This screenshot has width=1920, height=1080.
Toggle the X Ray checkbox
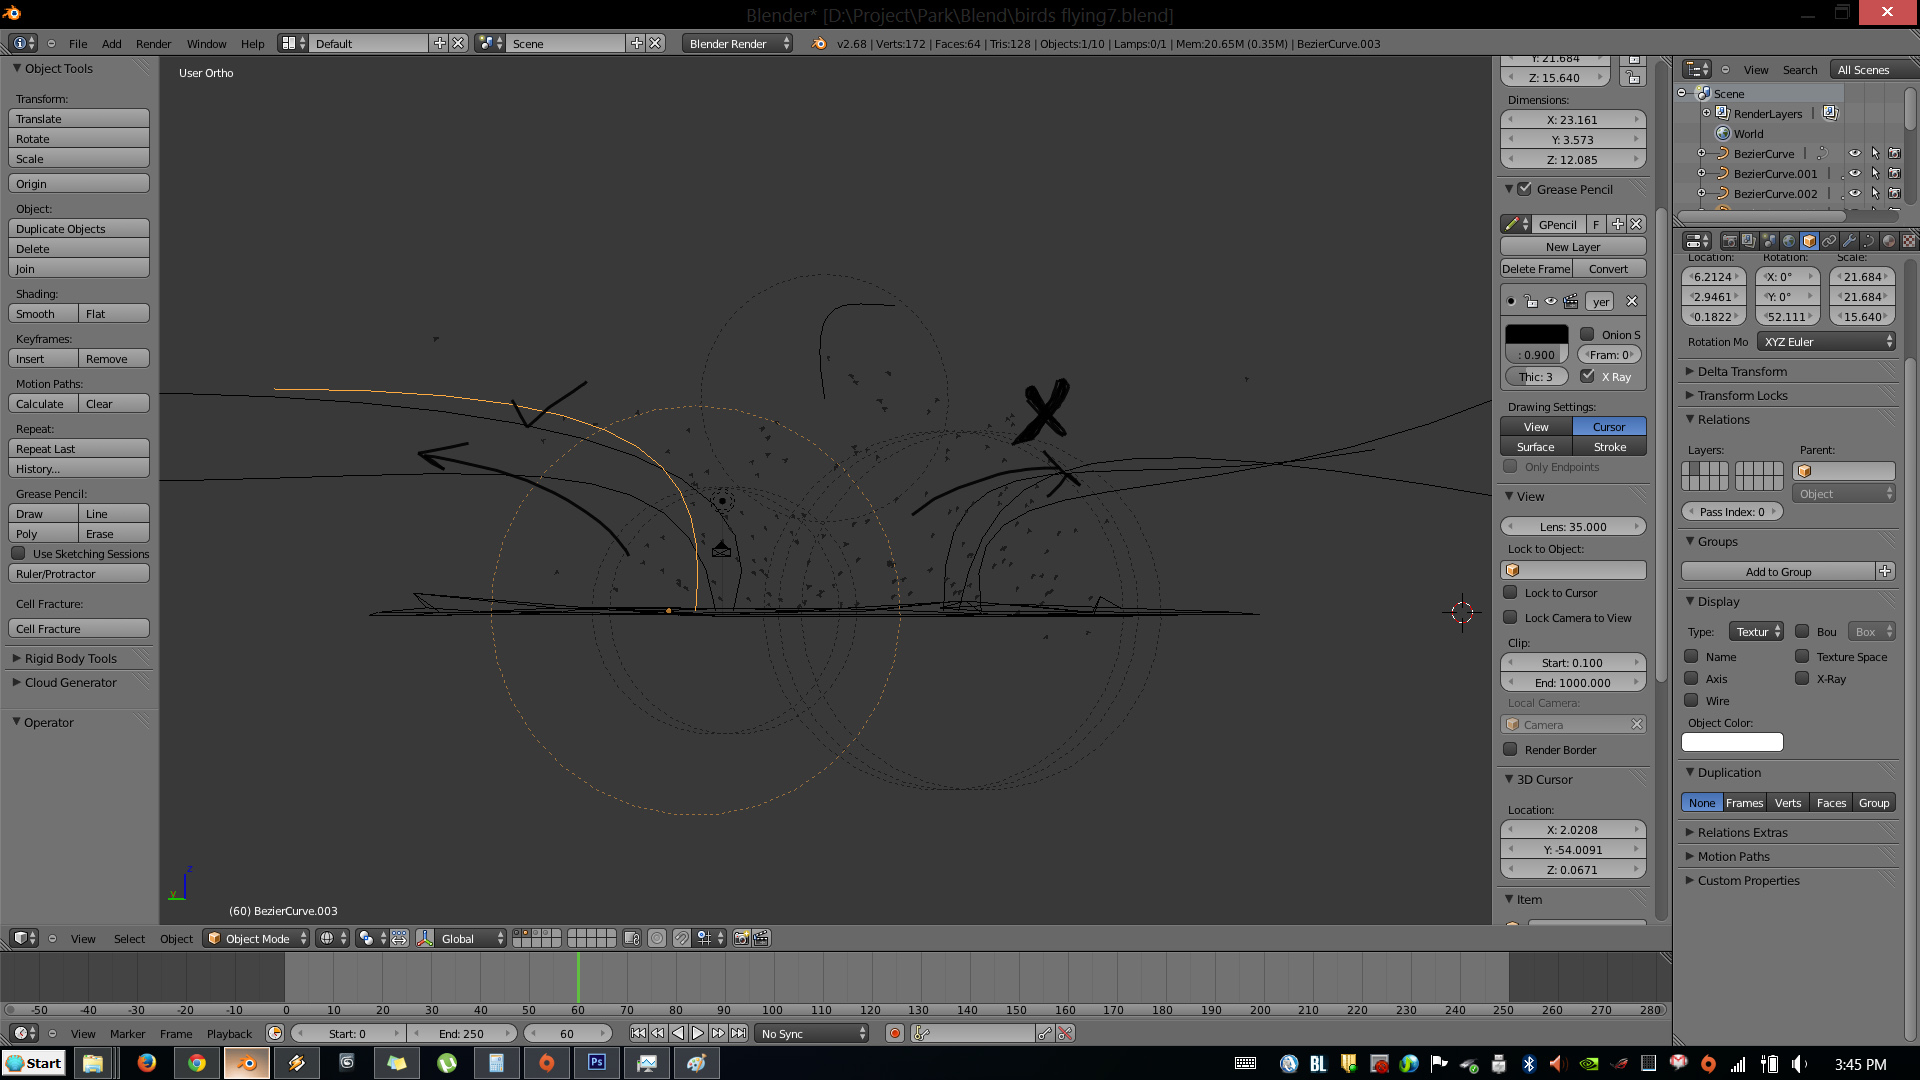coord(1587,376)
